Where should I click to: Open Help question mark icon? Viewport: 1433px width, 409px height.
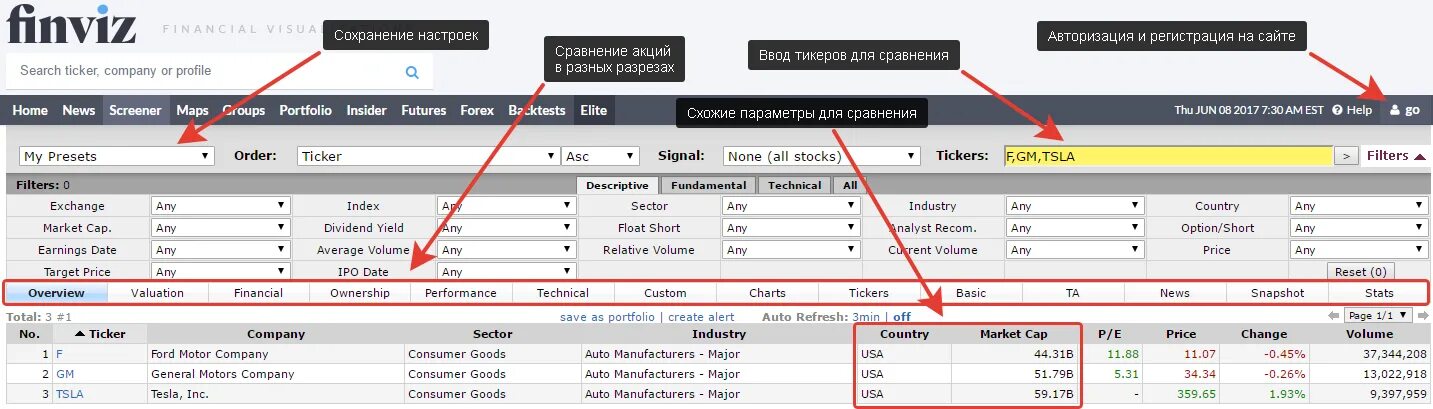[1336, 110]
